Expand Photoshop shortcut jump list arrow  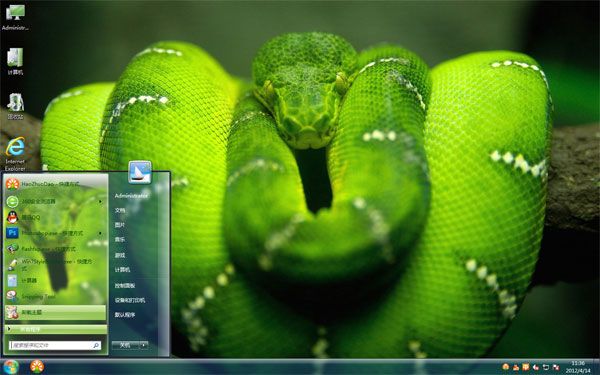(101, 233)
